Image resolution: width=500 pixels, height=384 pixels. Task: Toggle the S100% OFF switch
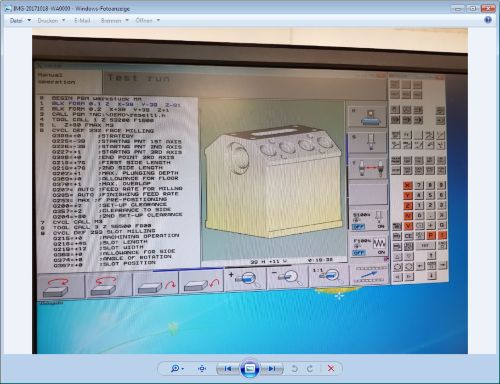point(359,227)
